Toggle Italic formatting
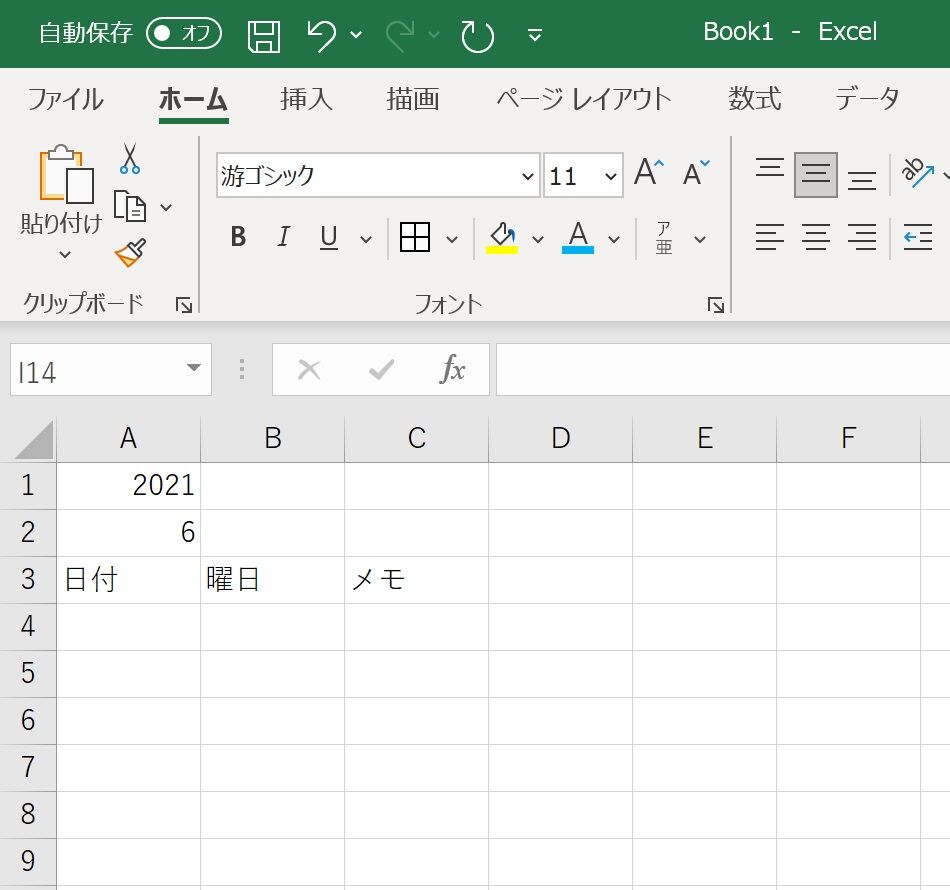The width and height of the screenshot is (950, 890). (283, 238)
